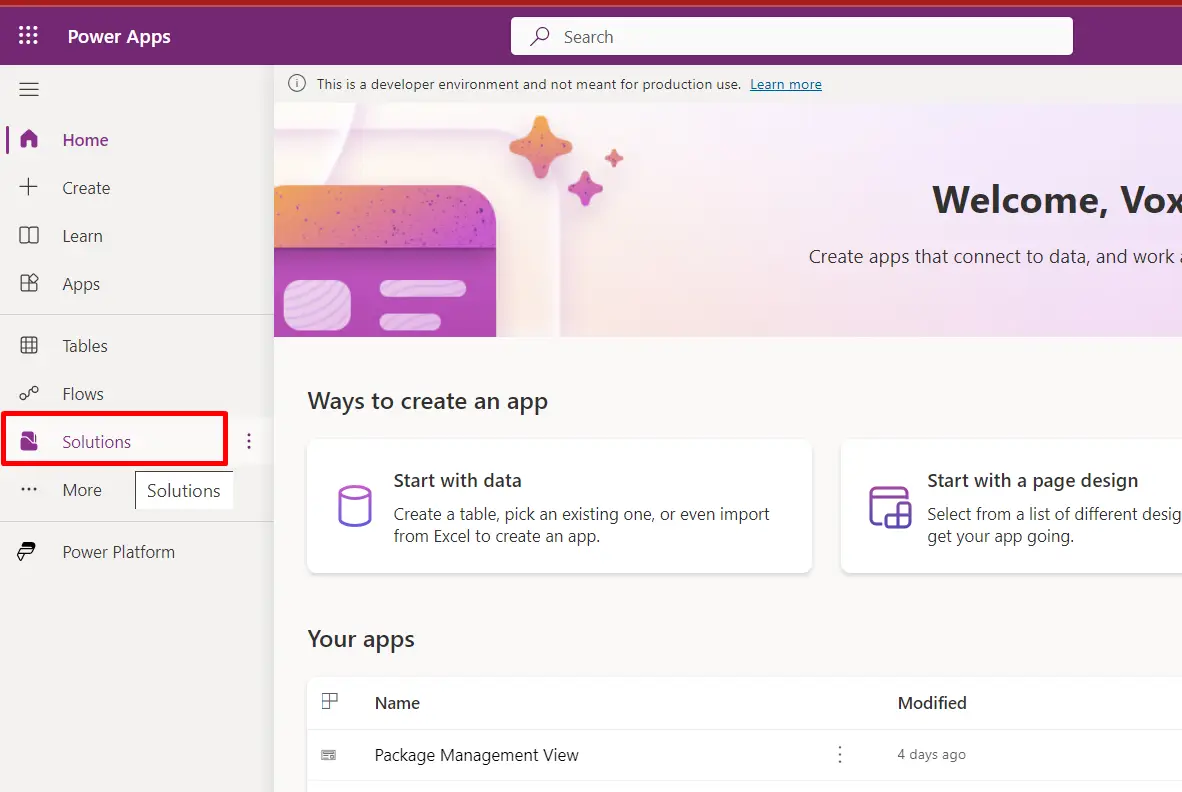Open the Package Management View app
This screenshot has width=1182, height=792.
pyautogui.click(x=476, y=755)
